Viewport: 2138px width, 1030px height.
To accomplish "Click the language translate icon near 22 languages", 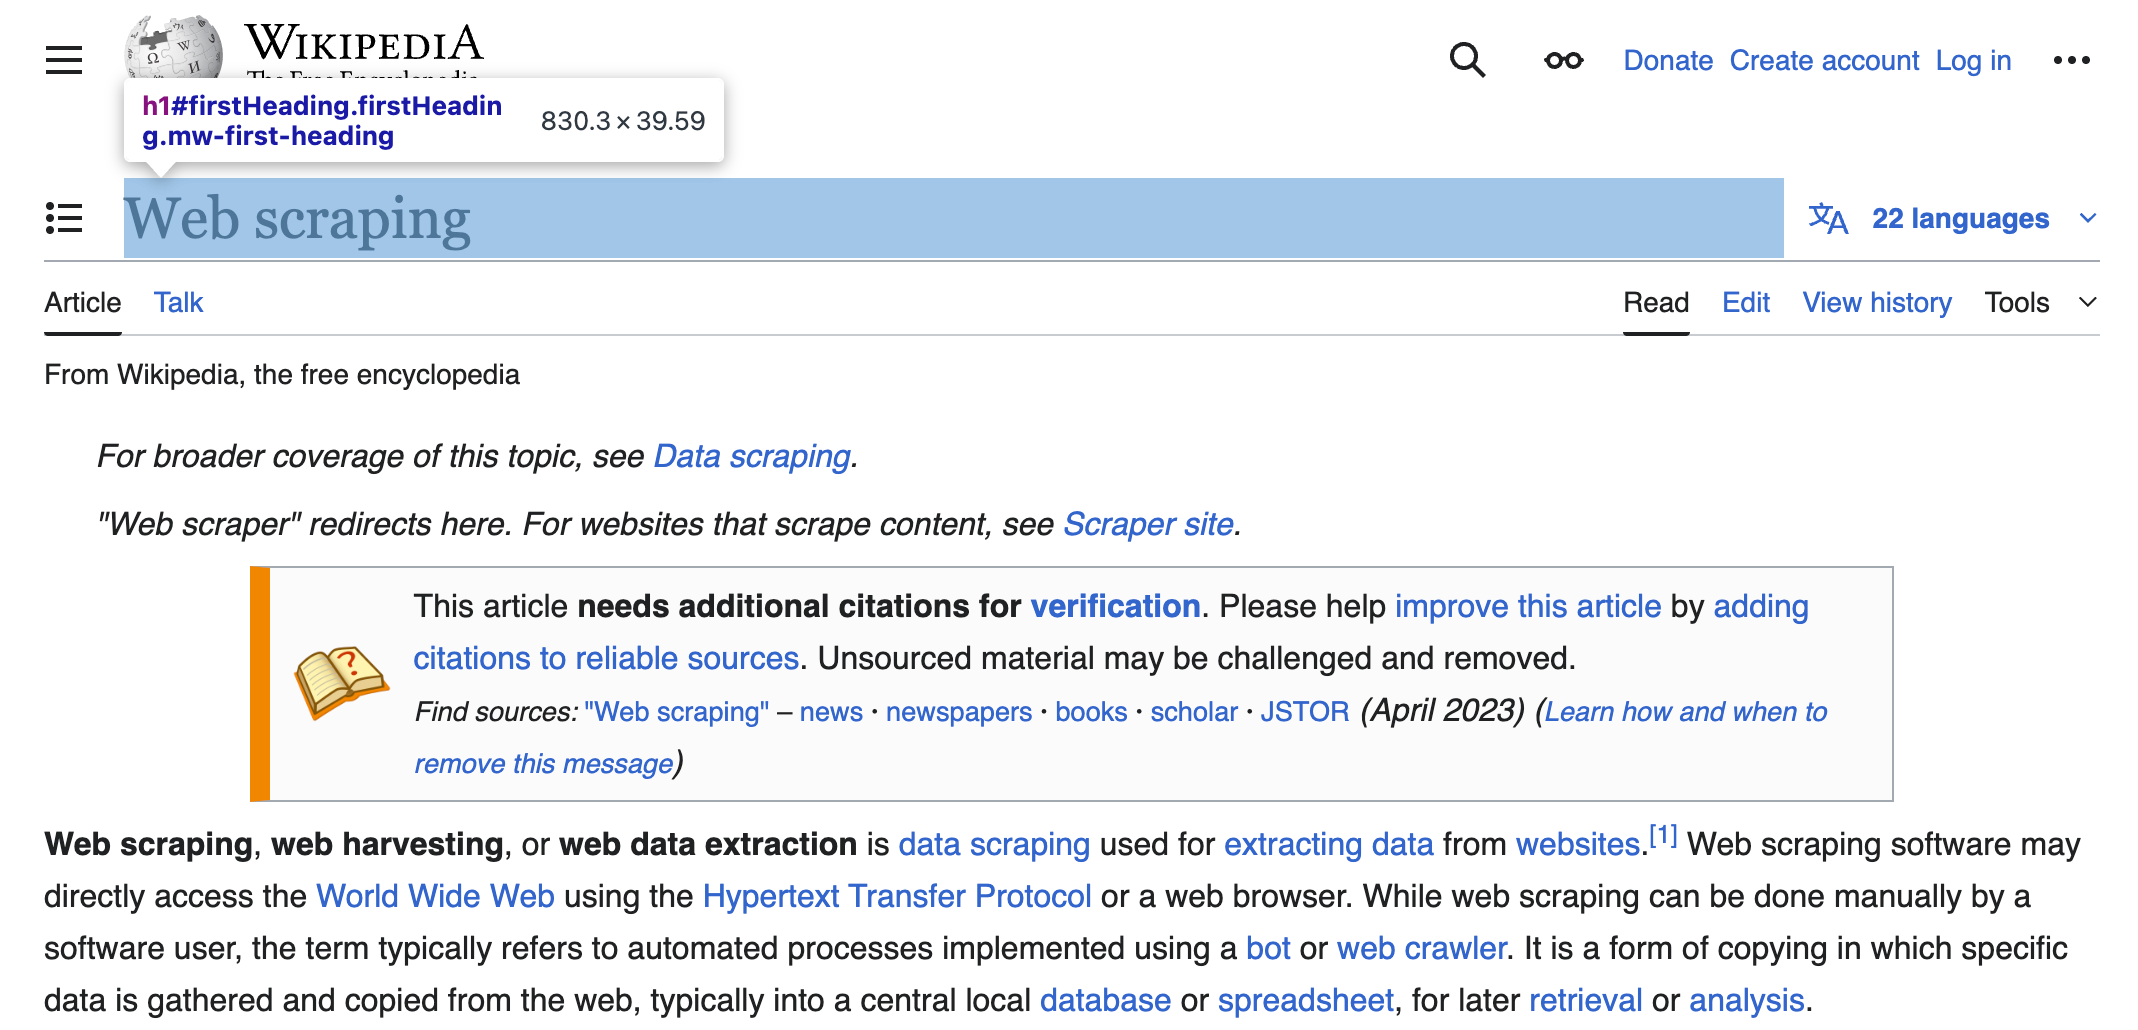I will (1828, 218).
